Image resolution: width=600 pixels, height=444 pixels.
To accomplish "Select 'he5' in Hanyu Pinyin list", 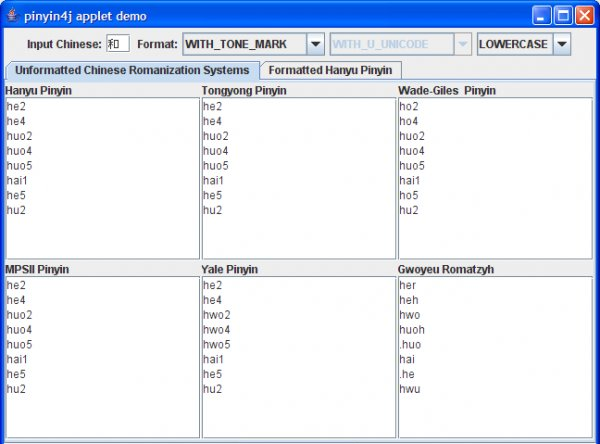I will [x=16, y=195].
